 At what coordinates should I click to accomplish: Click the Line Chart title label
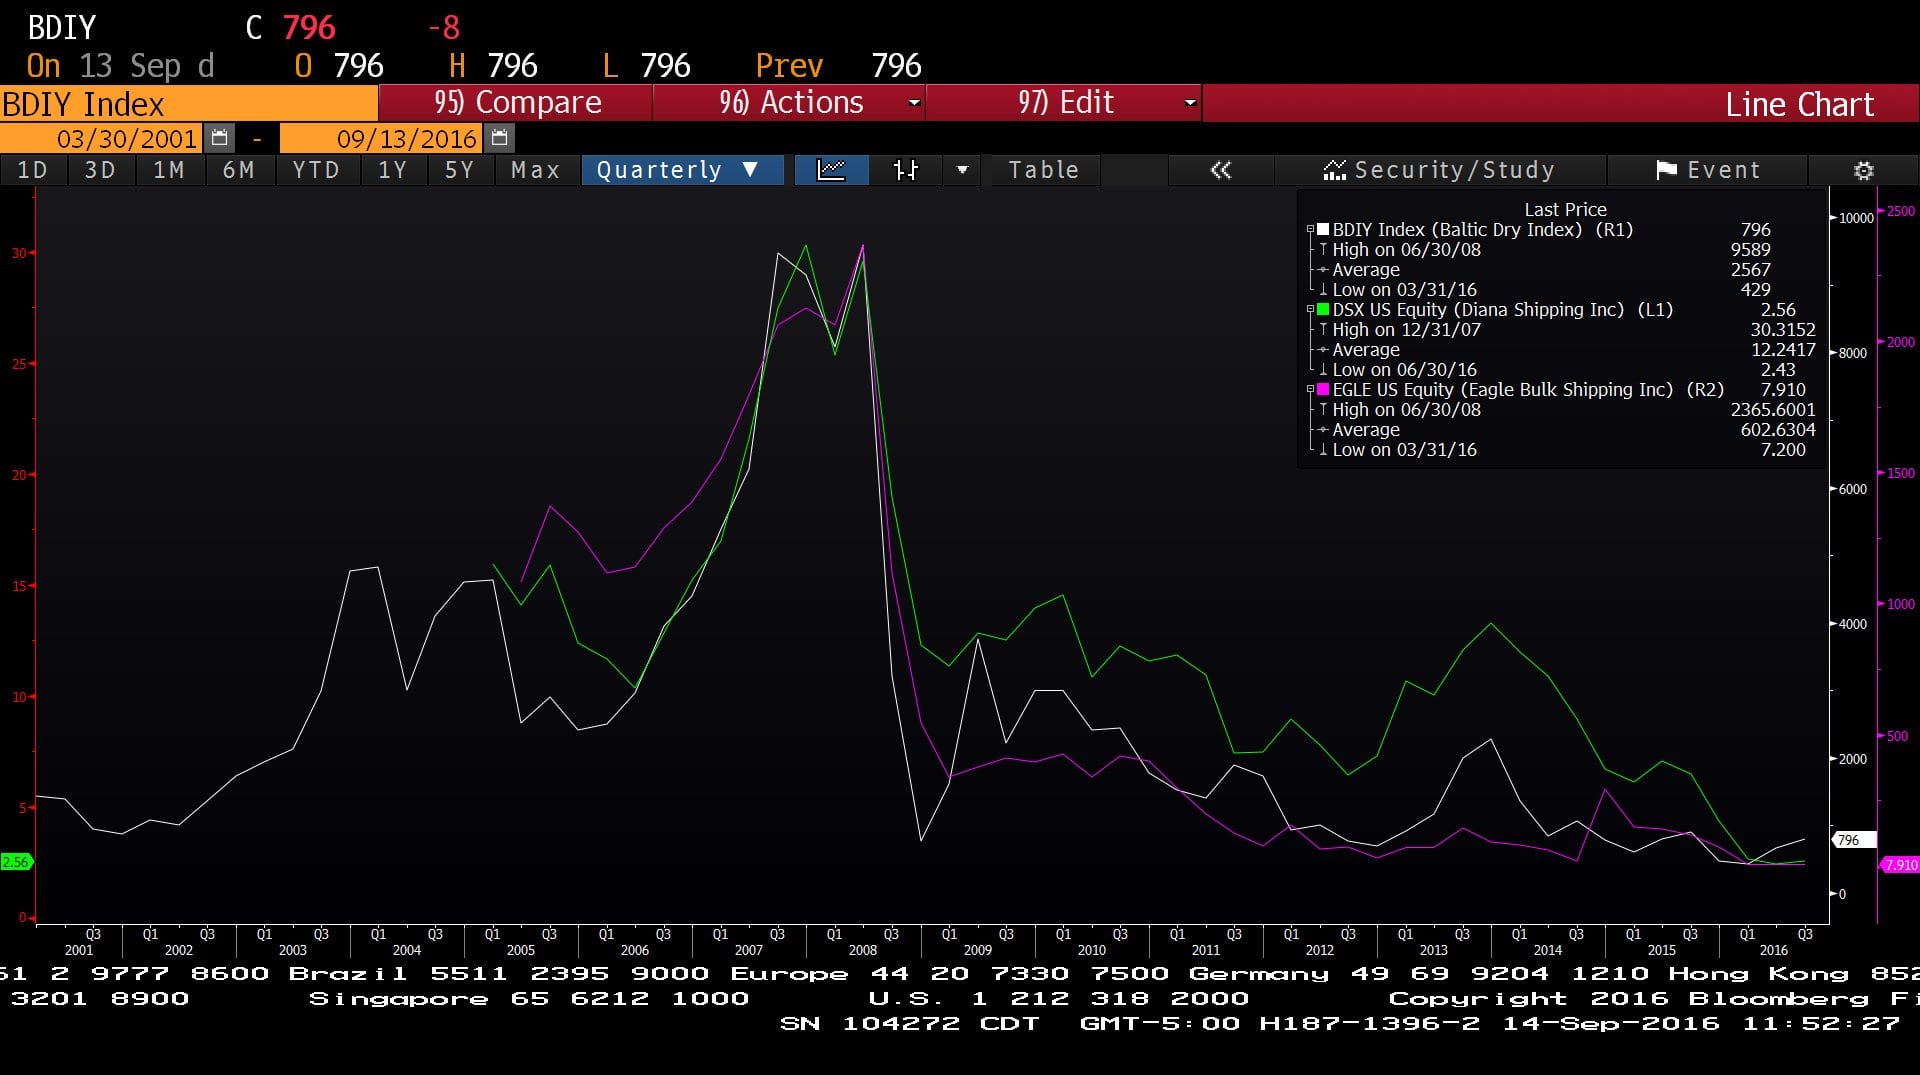click(x=1799, y=104)
